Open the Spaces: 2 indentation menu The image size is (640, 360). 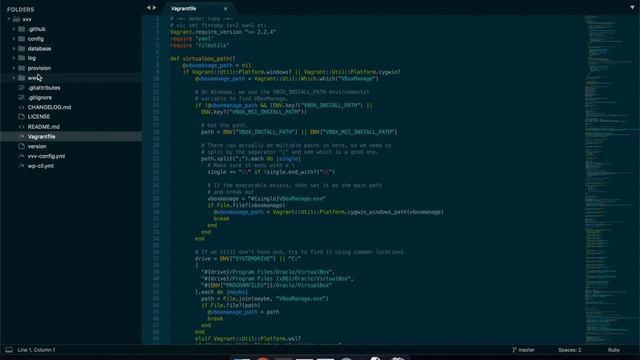[x=570, y=350]
